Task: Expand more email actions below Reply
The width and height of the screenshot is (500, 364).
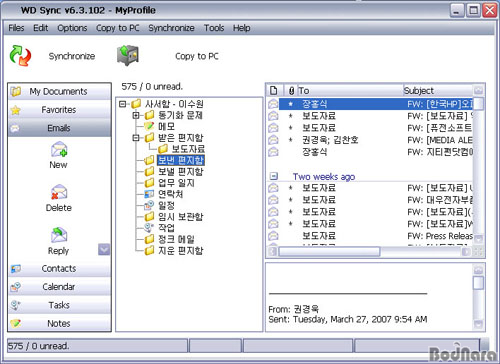Action: coord(104,249)
